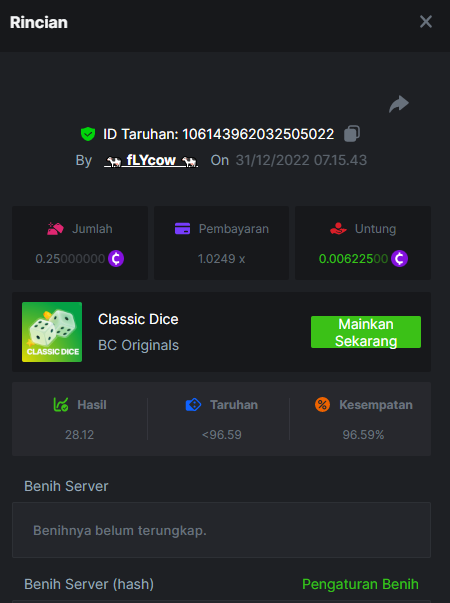Close the Rincian dialog
Screen dimensions: 450x603
pos(426,22)
